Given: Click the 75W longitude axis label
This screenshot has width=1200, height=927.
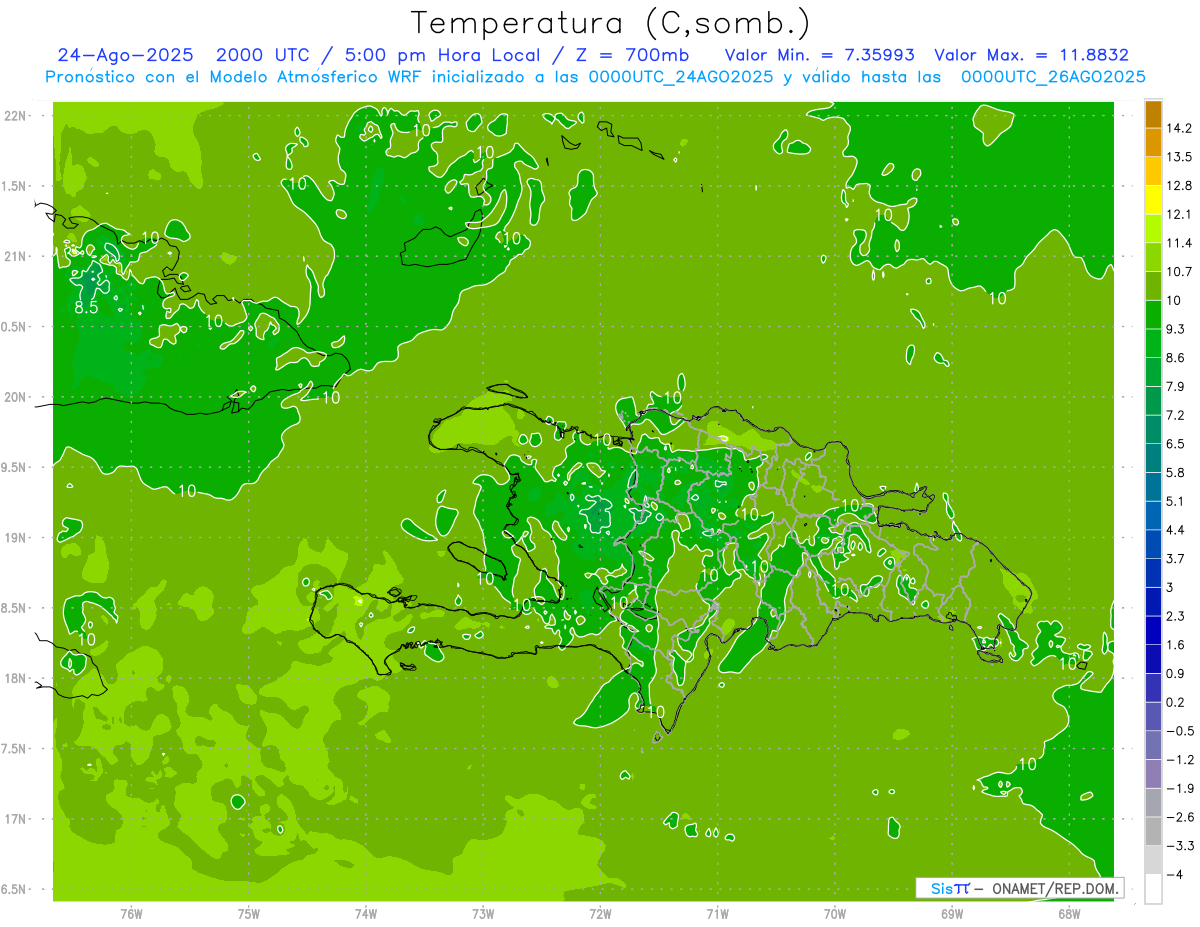Looking at the screenshot, I should point(248,914).
